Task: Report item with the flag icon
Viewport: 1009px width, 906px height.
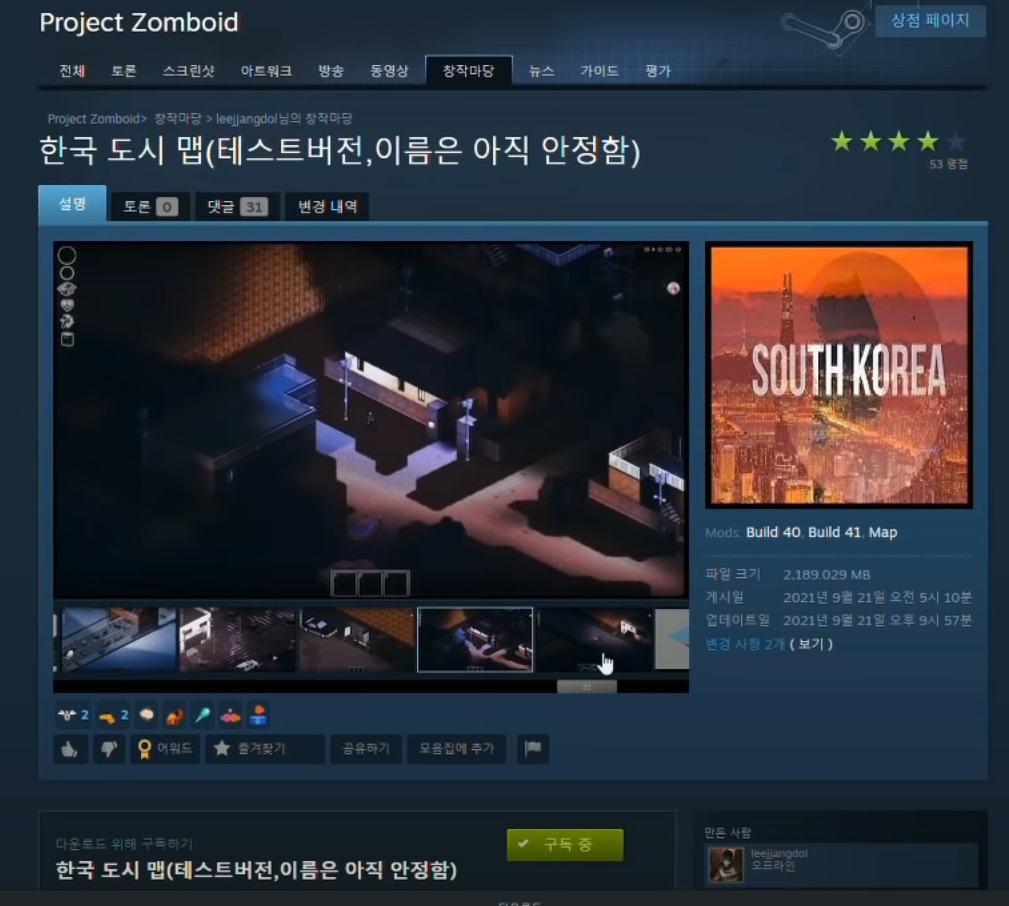Action: coord(533,749)
